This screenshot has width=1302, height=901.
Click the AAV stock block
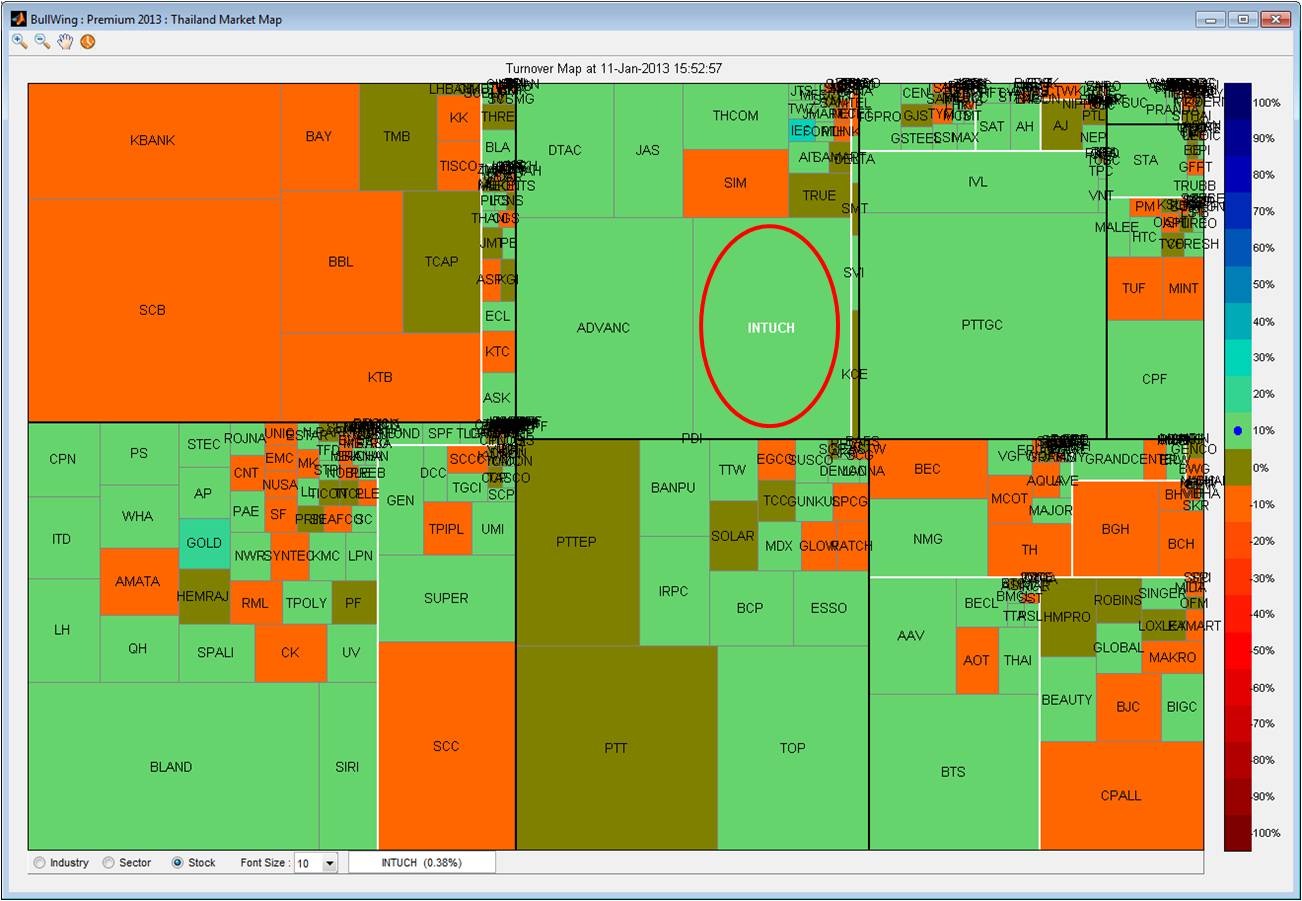pos(911,636)
